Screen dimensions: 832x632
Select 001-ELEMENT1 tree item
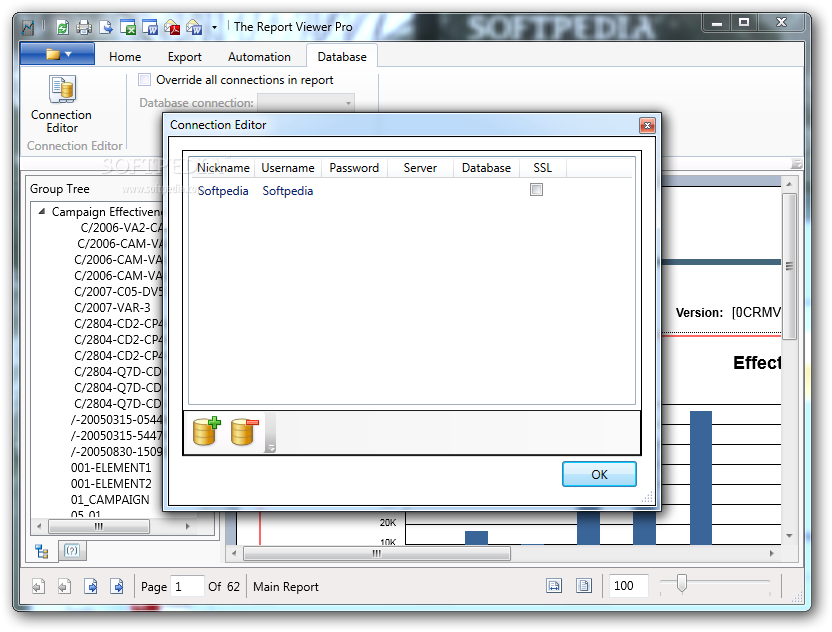111,467
